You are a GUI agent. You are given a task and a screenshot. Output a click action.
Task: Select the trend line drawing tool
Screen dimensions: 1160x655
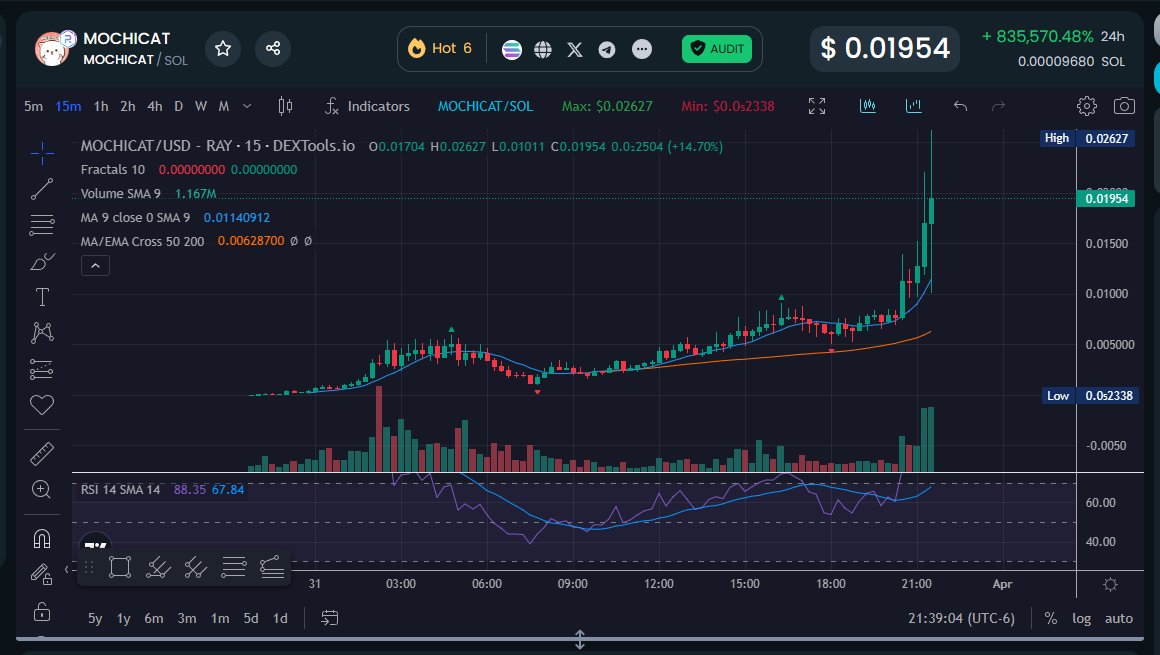(x=42, y=189)
